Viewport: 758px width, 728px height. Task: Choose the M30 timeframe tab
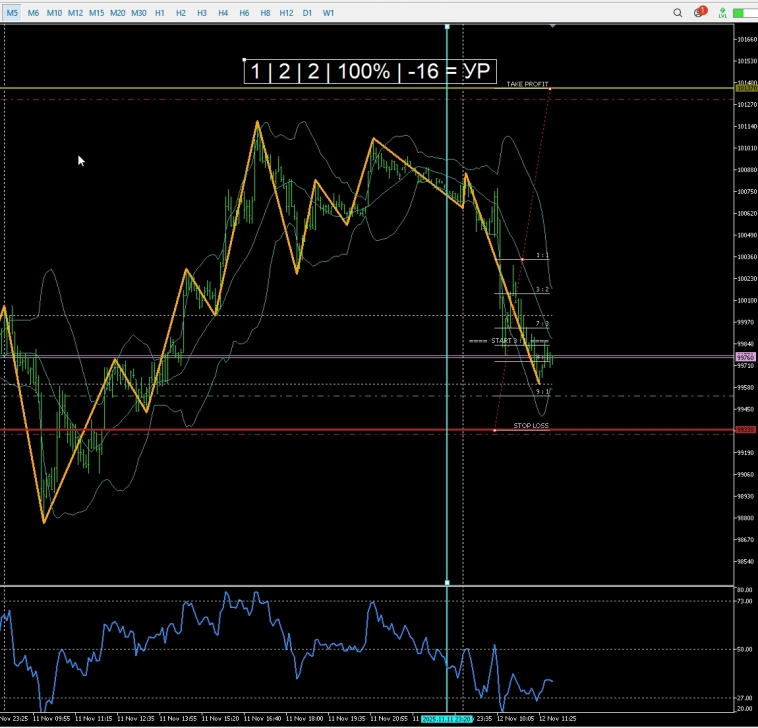[138, 13]
